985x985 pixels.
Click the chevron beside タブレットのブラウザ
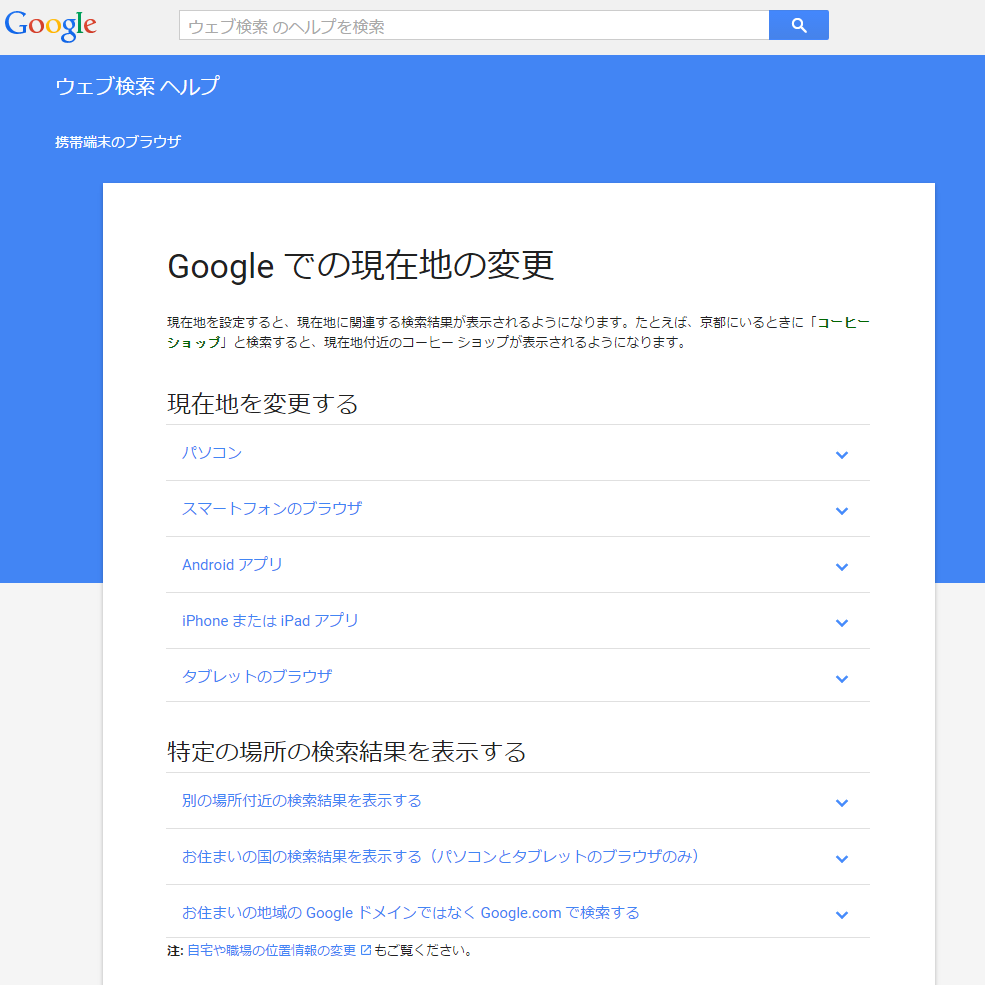[x=842, y=678]
